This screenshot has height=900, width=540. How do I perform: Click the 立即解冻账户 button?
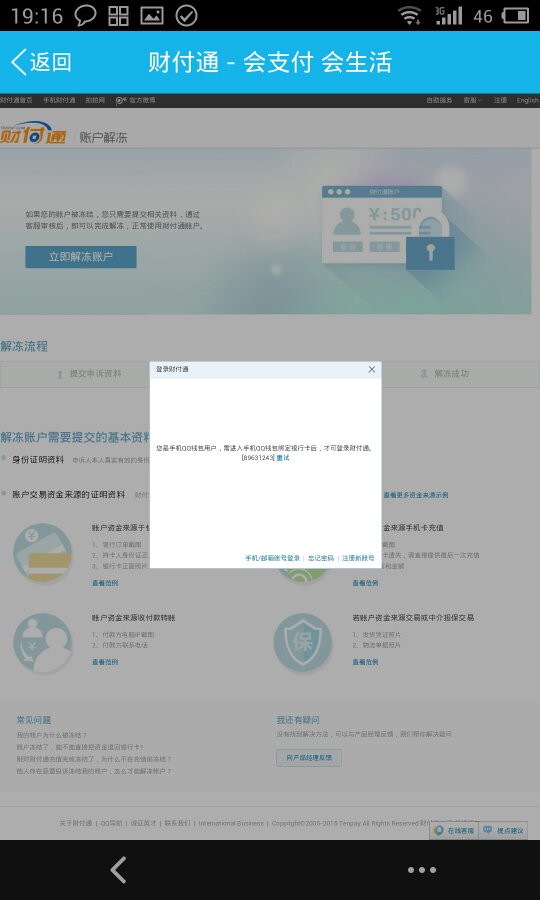[x=81, y=257]
